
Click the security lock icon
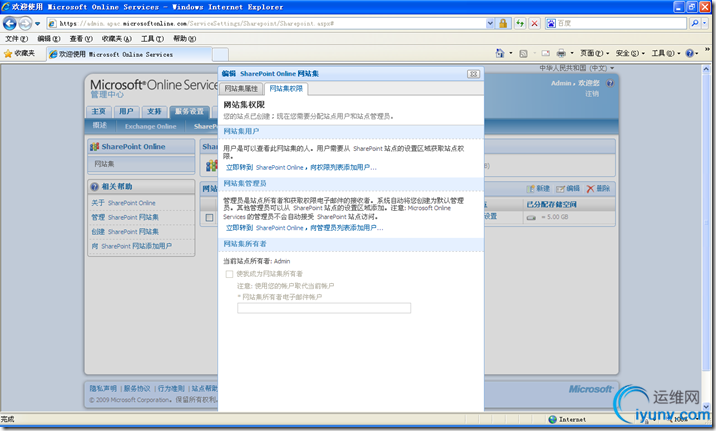coord(503,23)
